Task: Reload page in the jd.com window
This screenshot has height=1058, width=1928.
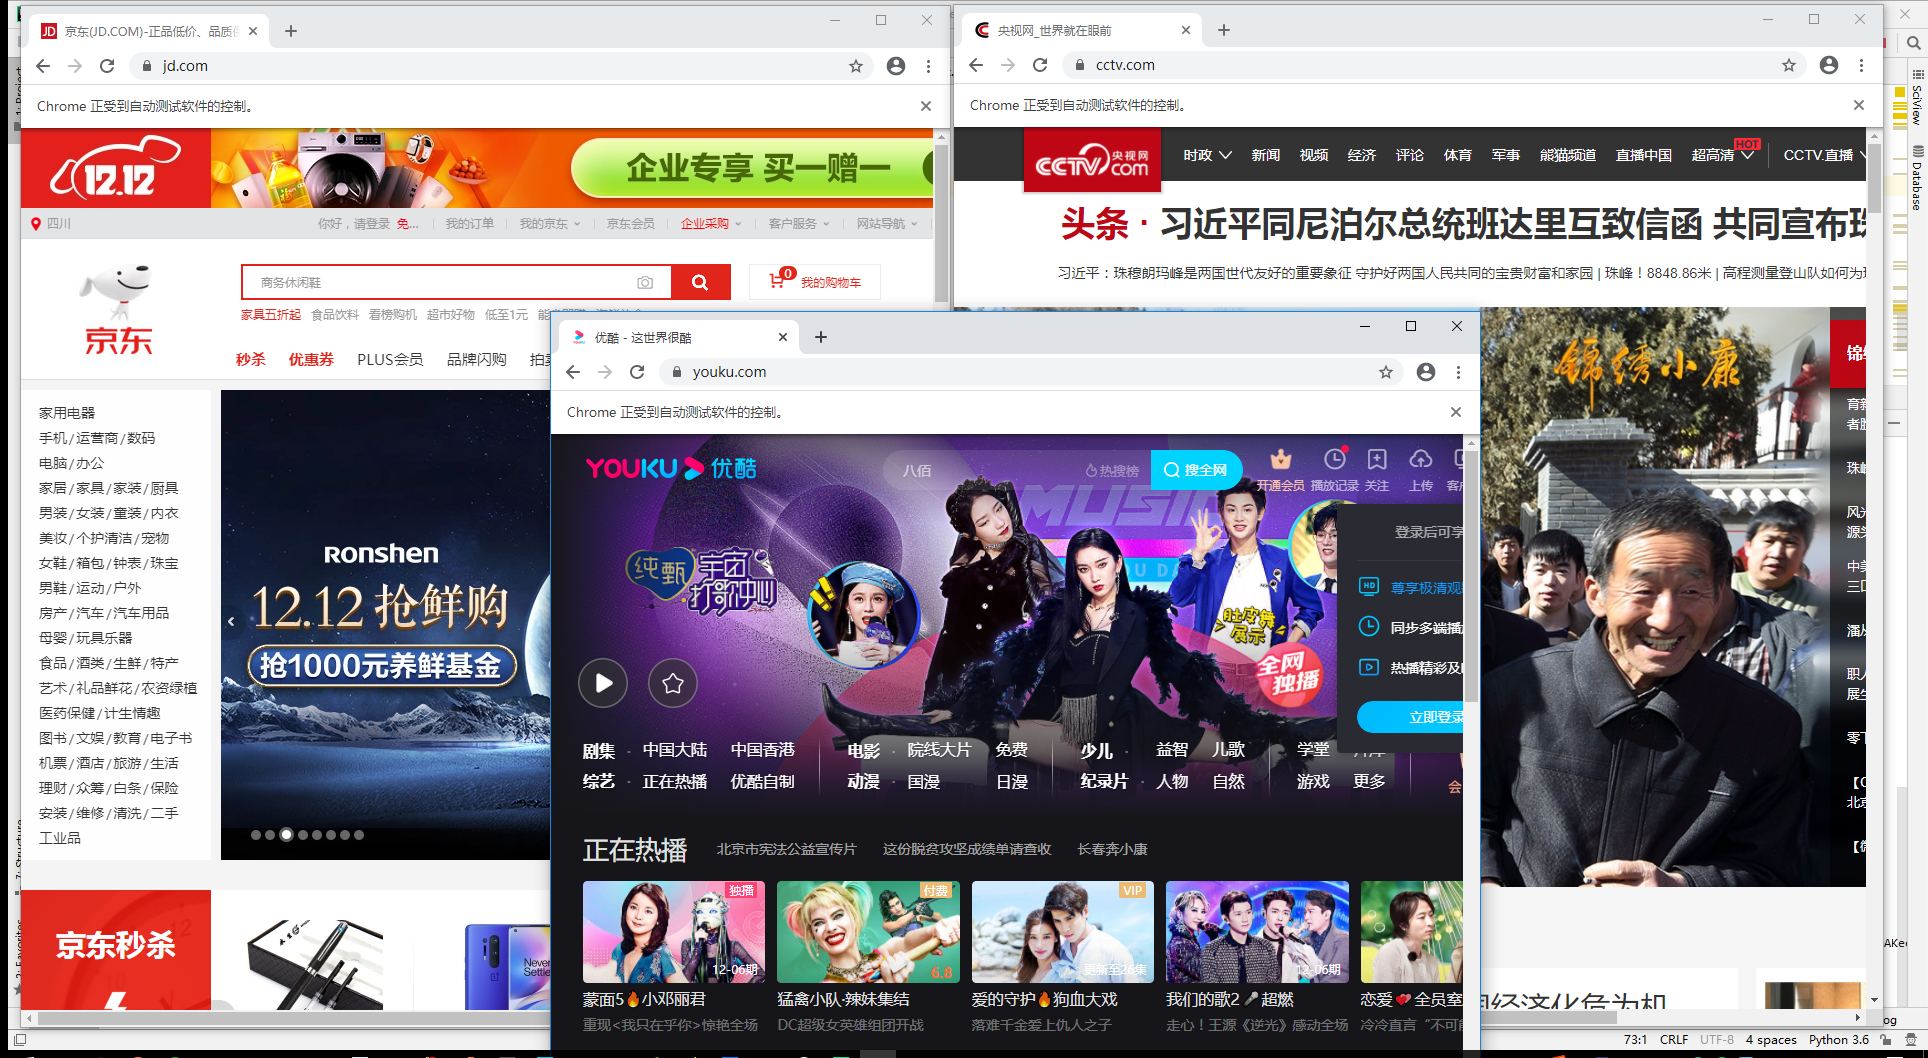Action: click(x=107, y=66)
